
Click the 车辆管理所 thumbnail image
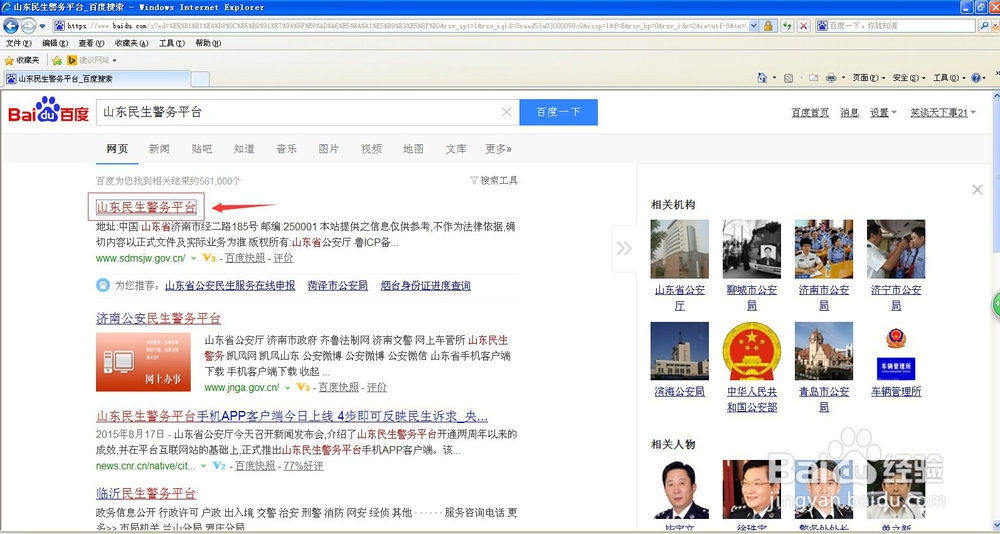(896, 351)
